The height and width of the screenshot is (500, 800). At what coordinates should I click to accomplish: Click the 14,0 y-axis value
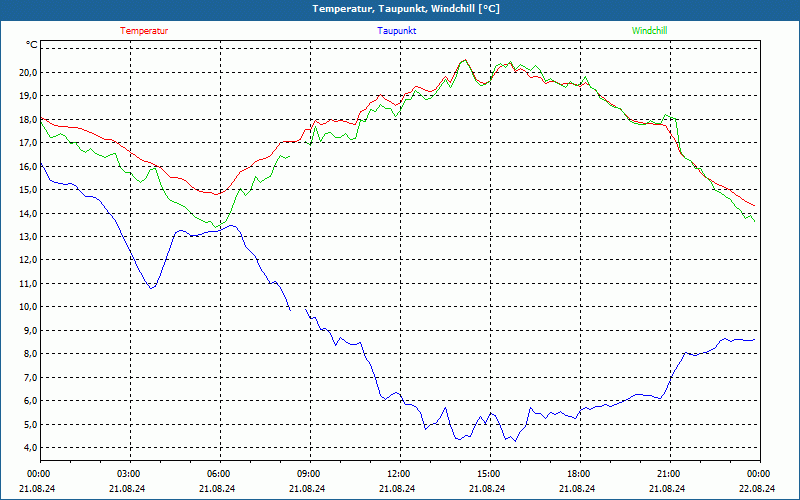click(x=28, y=213)
